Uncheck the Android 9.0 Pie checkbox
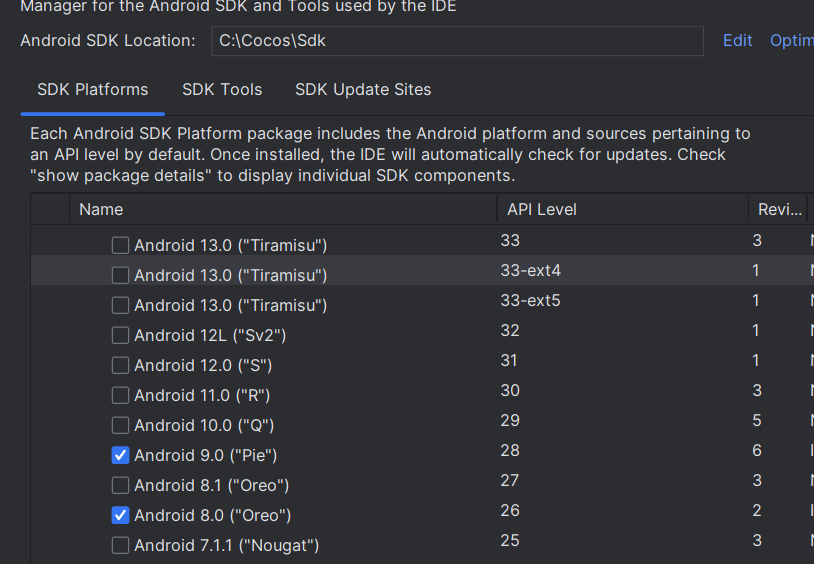 click(x=120, y=455)
